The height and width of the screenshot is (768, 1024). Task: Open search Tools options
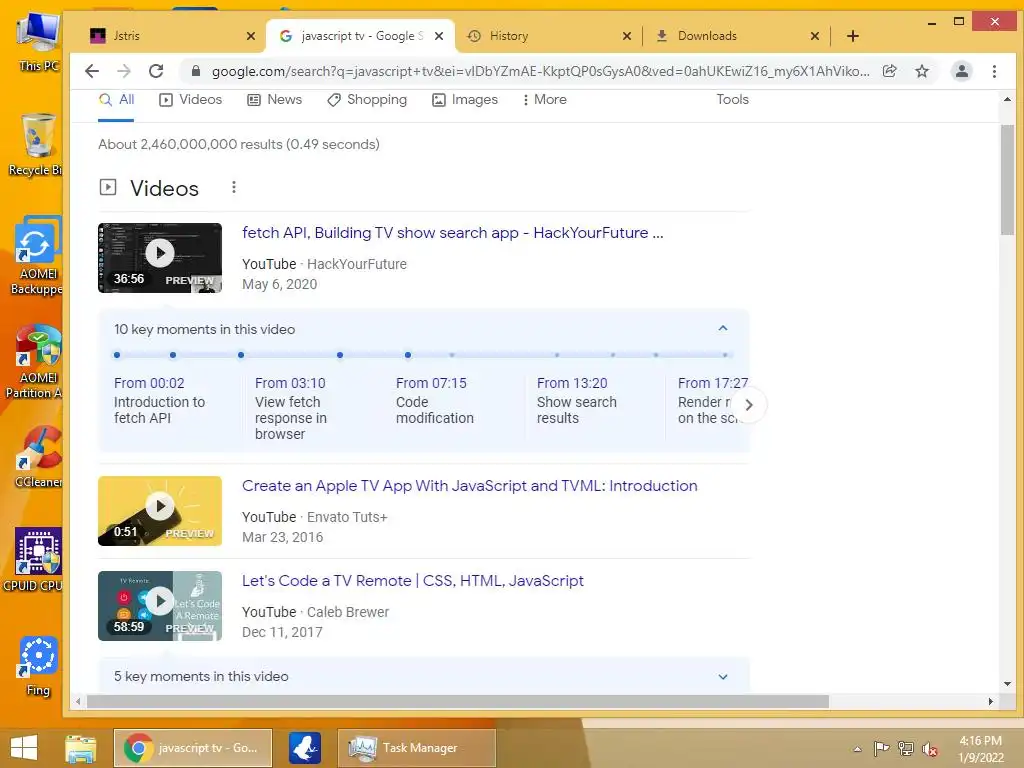[x=732, y=100]
